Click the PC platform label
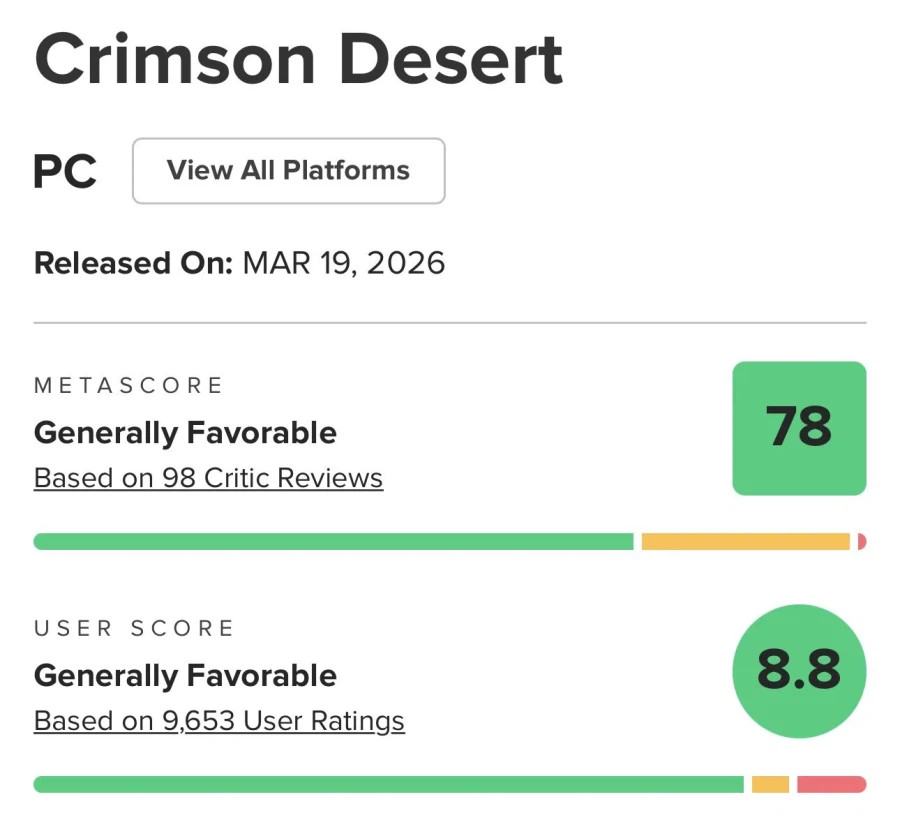This screenshot has height=827, width=900. (65, 172)
